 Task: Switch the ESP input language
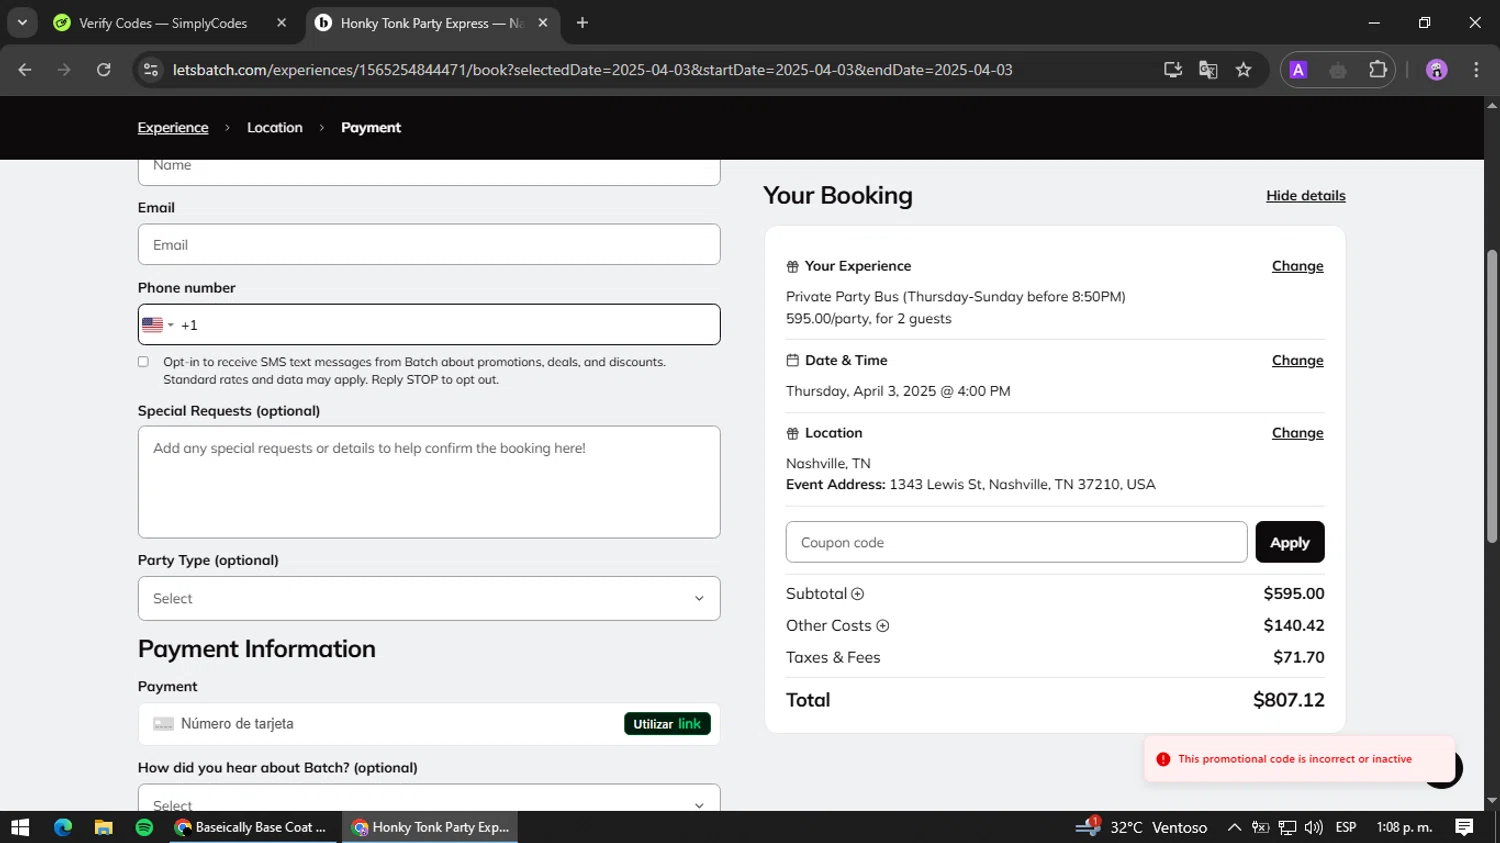pos(1346,827)
